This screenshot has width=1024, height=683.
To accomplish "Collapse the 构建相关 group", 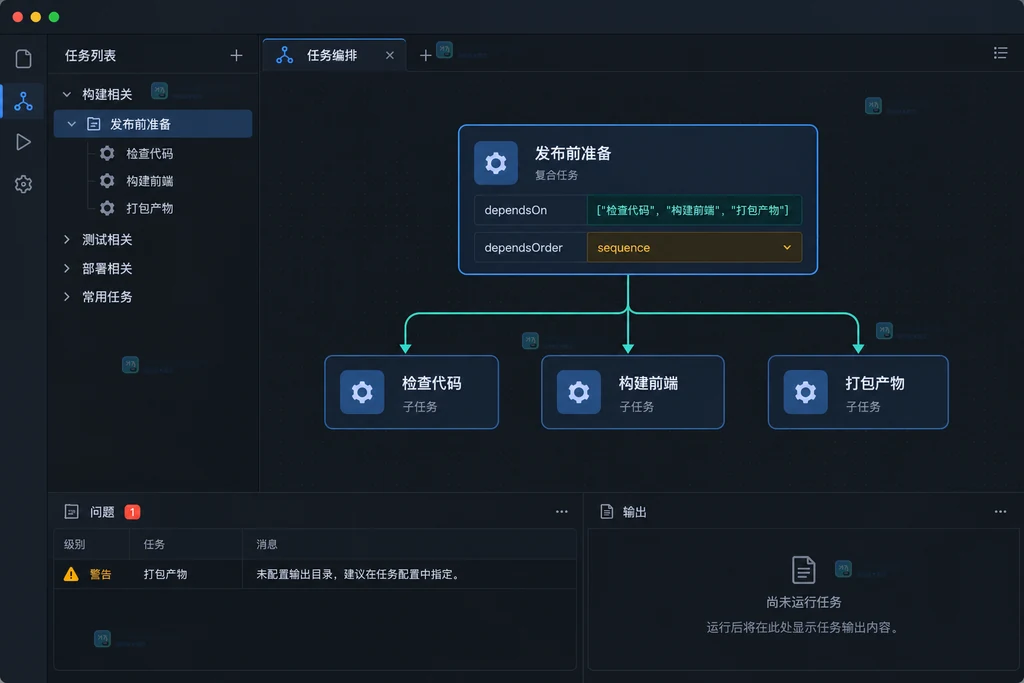I will point(67,95).
